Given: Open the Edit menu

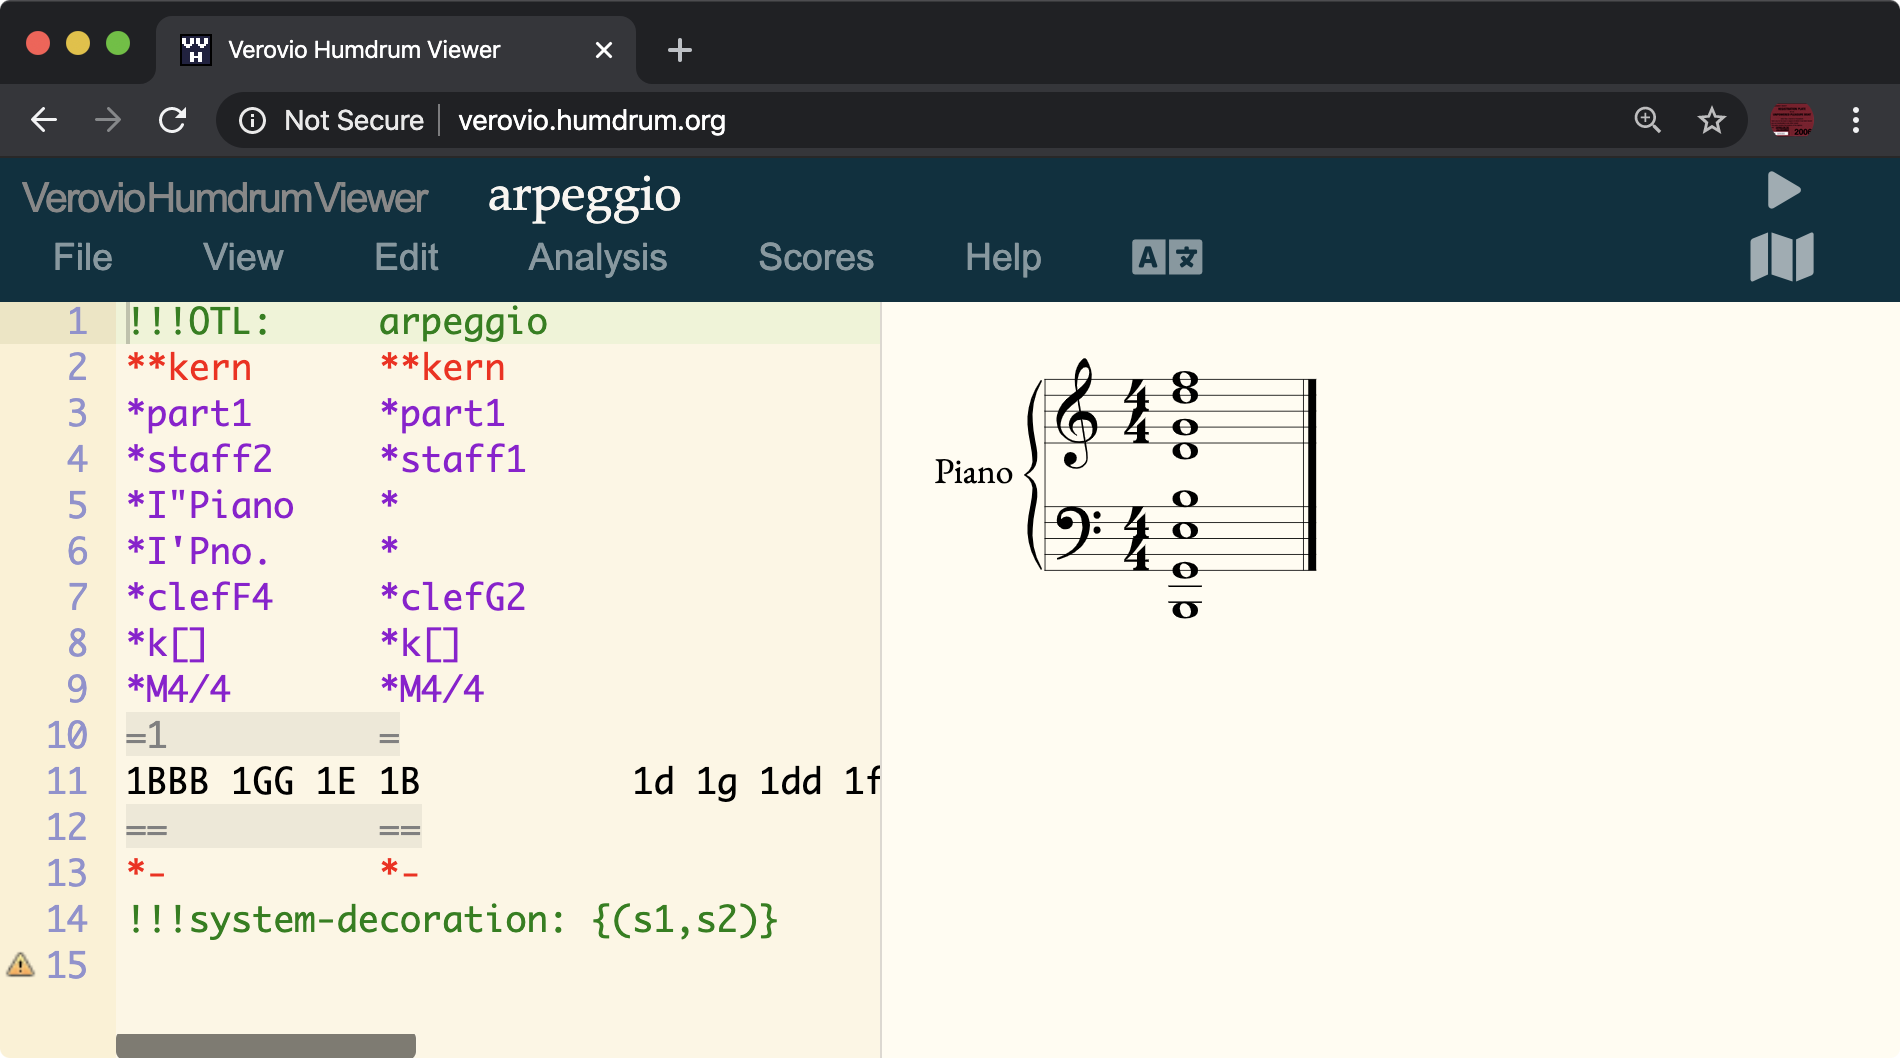Looking at the screenshot, I should [406, 257].
